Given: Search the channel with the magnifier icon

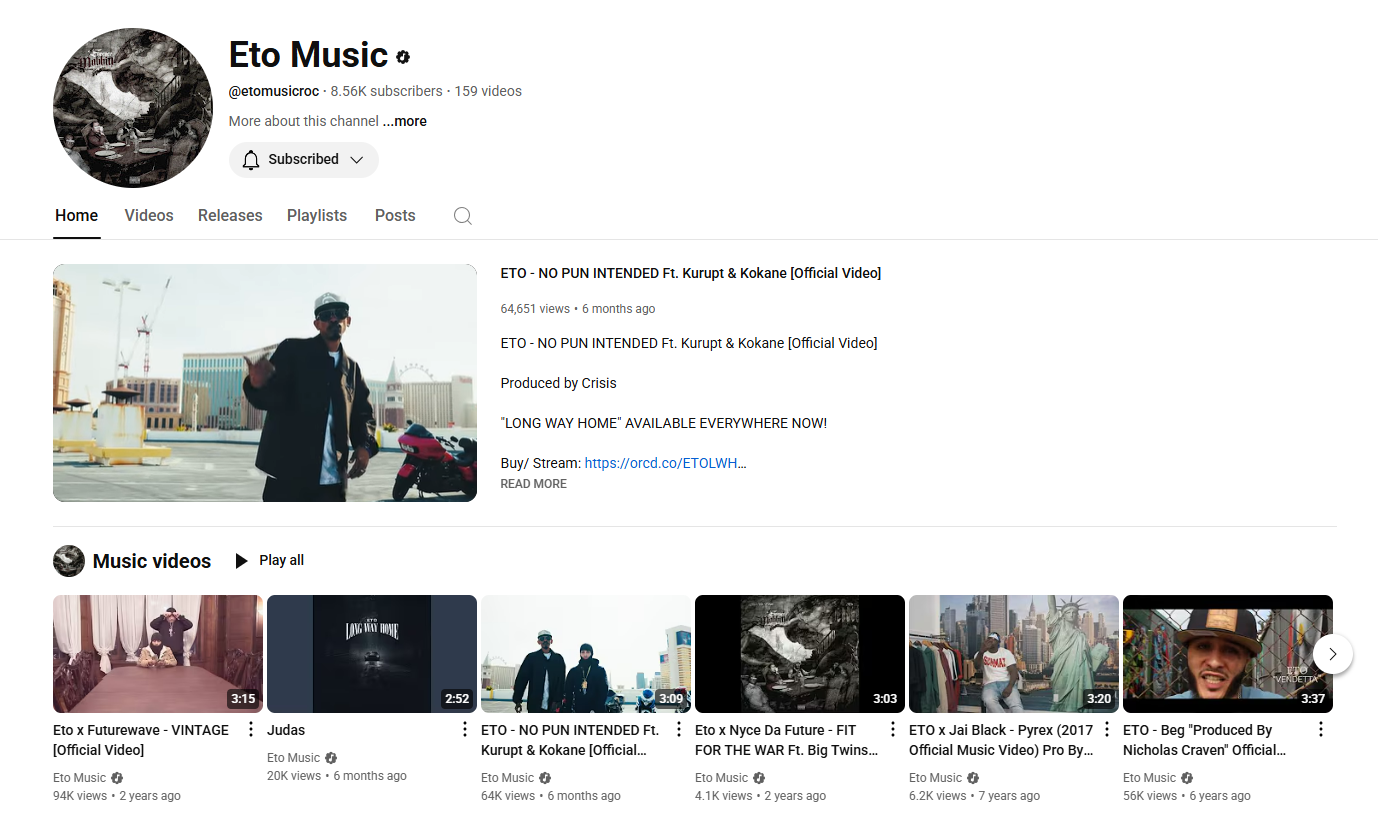Looking at the screenshot, I should [462, 216].
